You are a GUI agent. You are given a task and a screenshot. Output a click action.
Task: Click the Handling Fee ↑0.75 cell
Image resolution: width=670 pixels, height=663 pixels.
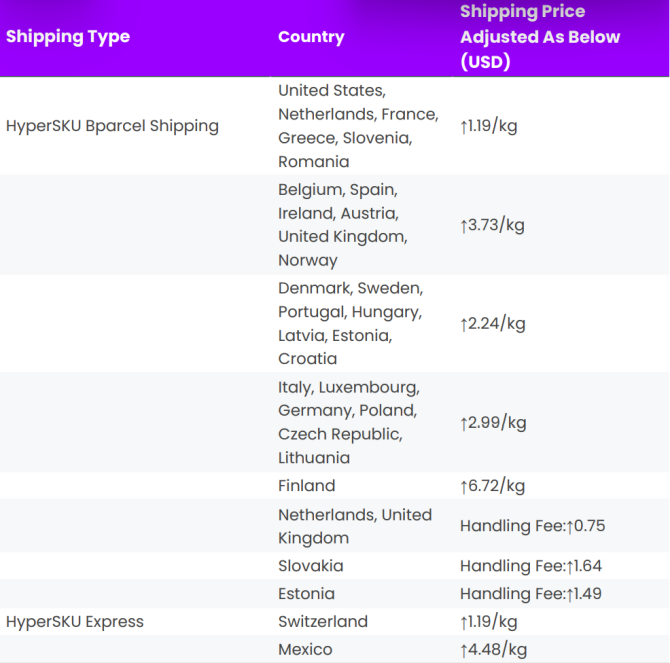click(532, 526)
